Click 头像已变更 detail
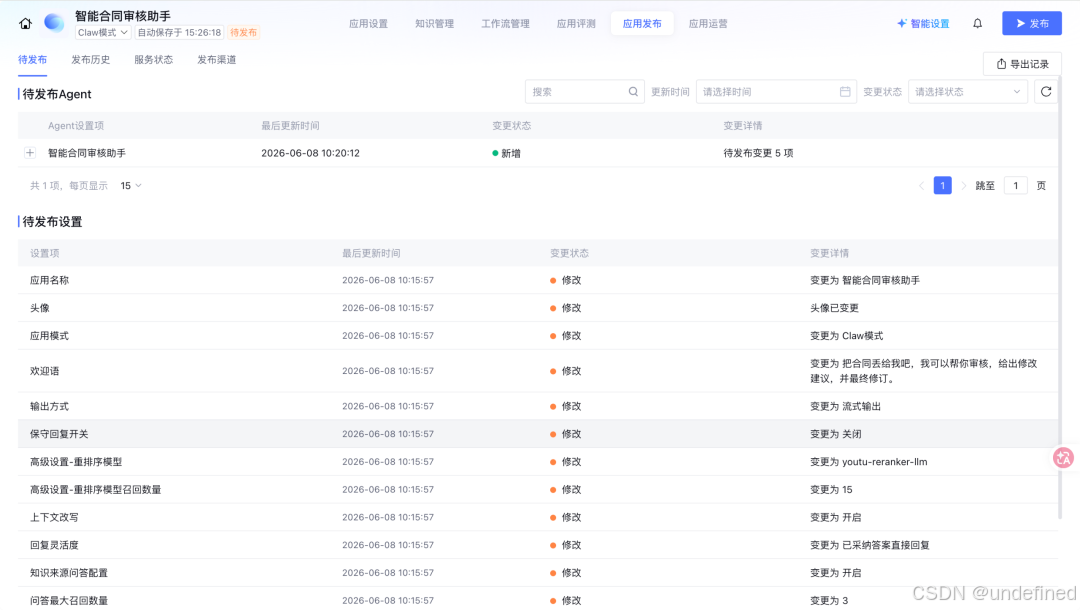The width and height of the screenshot is (1080, 610). click(834, 308)
